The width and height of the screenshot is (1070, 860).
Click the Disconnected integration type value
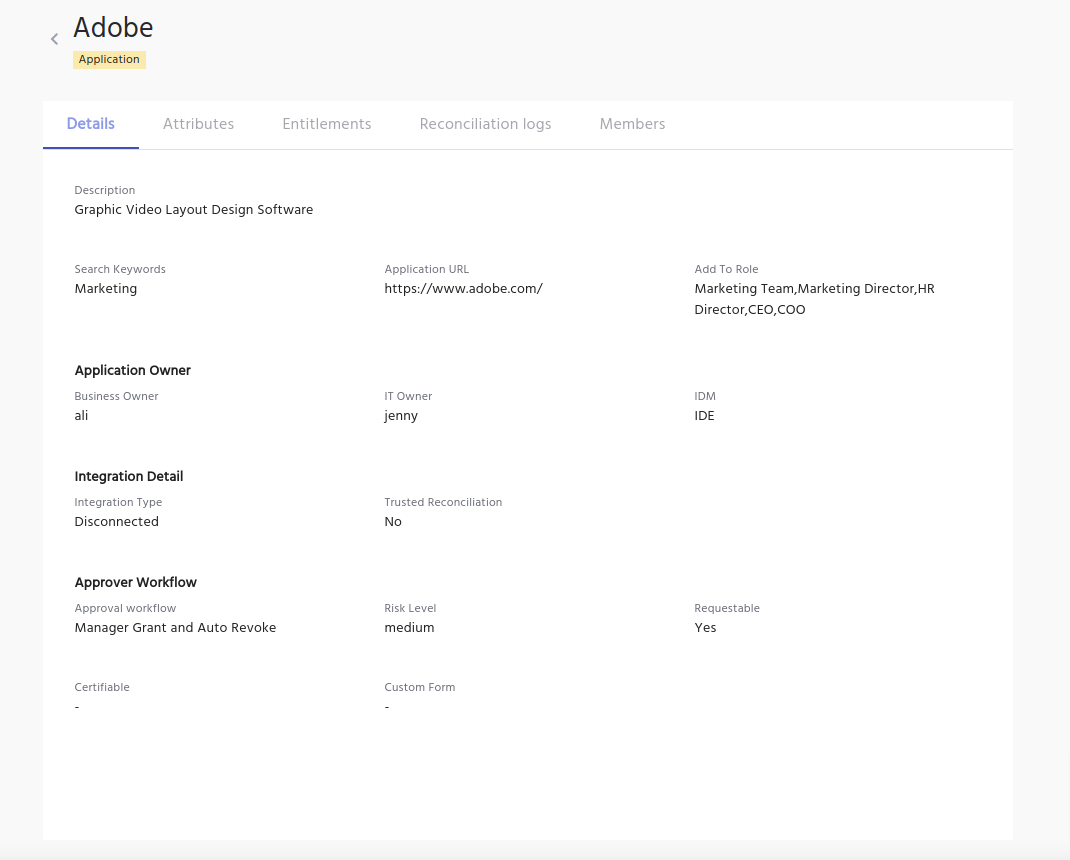(117, 522)
